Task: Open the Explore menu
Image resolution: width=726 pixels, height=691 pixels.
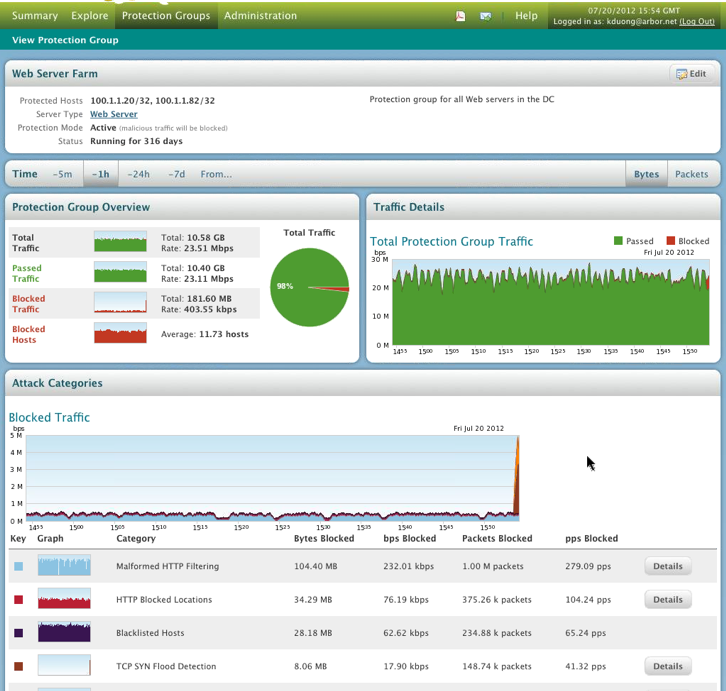Action: [x=89, y=16]
